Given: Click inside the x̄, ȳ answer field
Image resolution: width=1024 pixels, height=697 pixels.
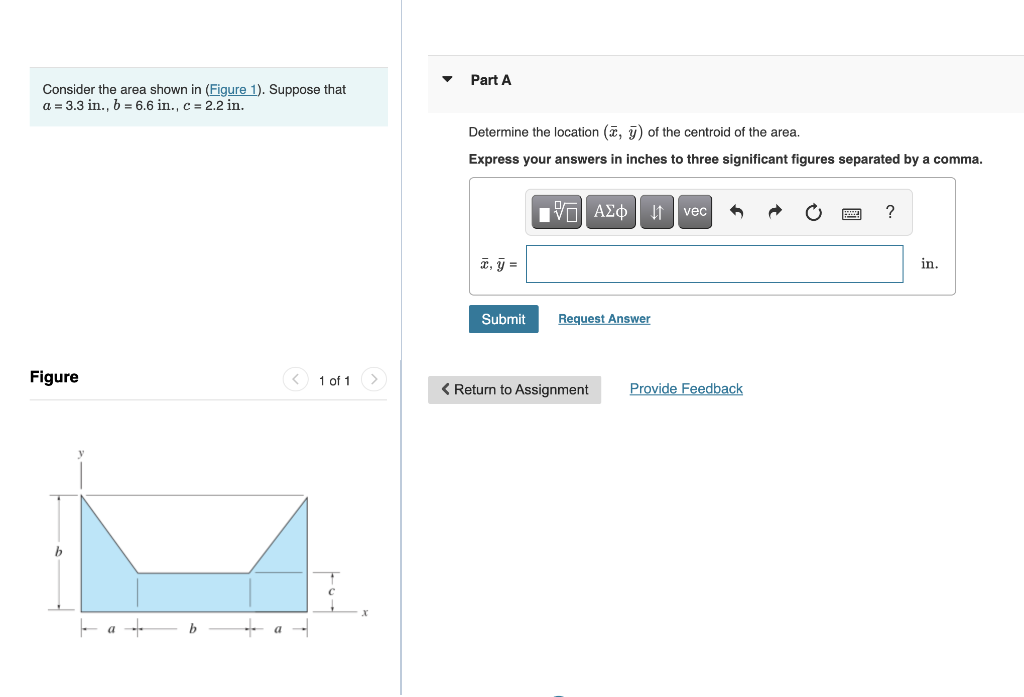Looking at the screenshot, I should (x=713, y=263).
